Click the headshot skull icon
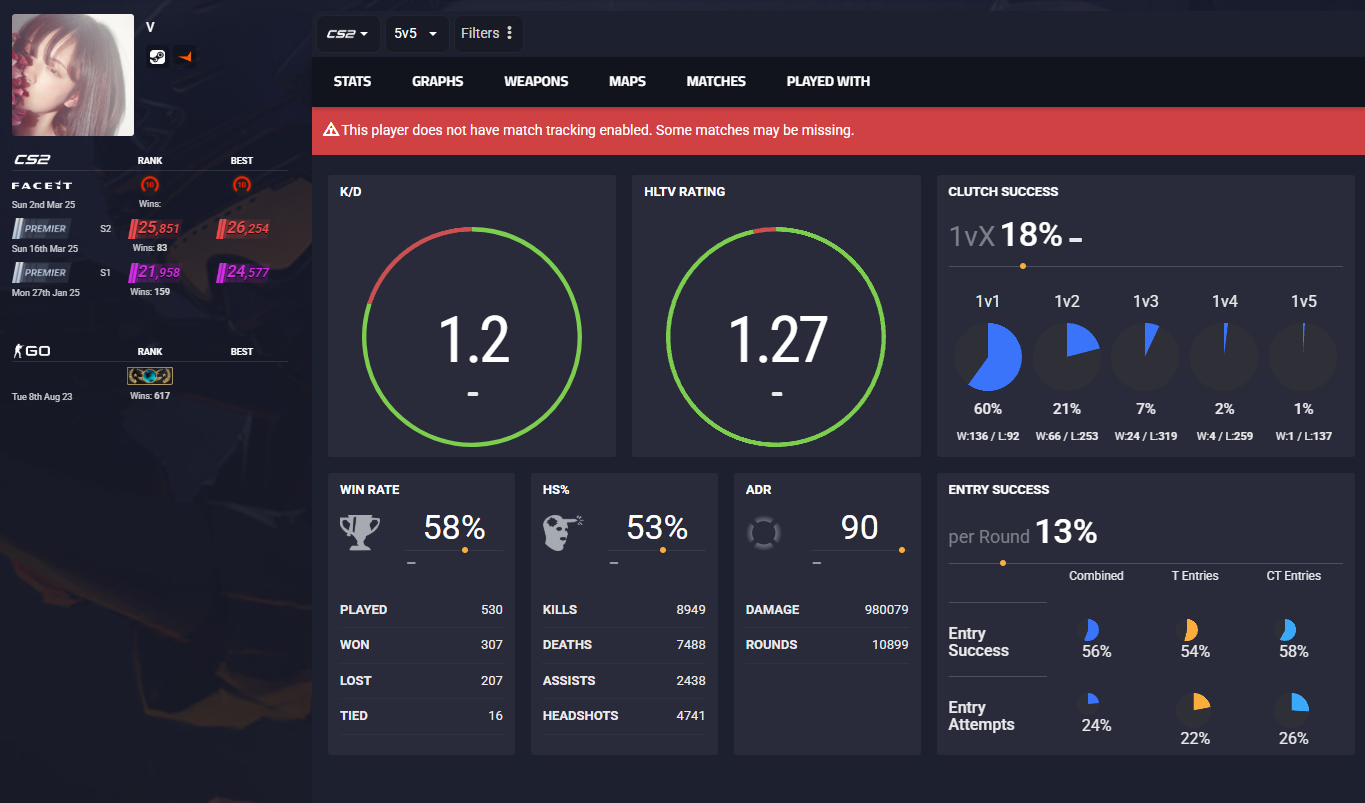This screenshot has width=1365, height=803. [x=563, y=533]
